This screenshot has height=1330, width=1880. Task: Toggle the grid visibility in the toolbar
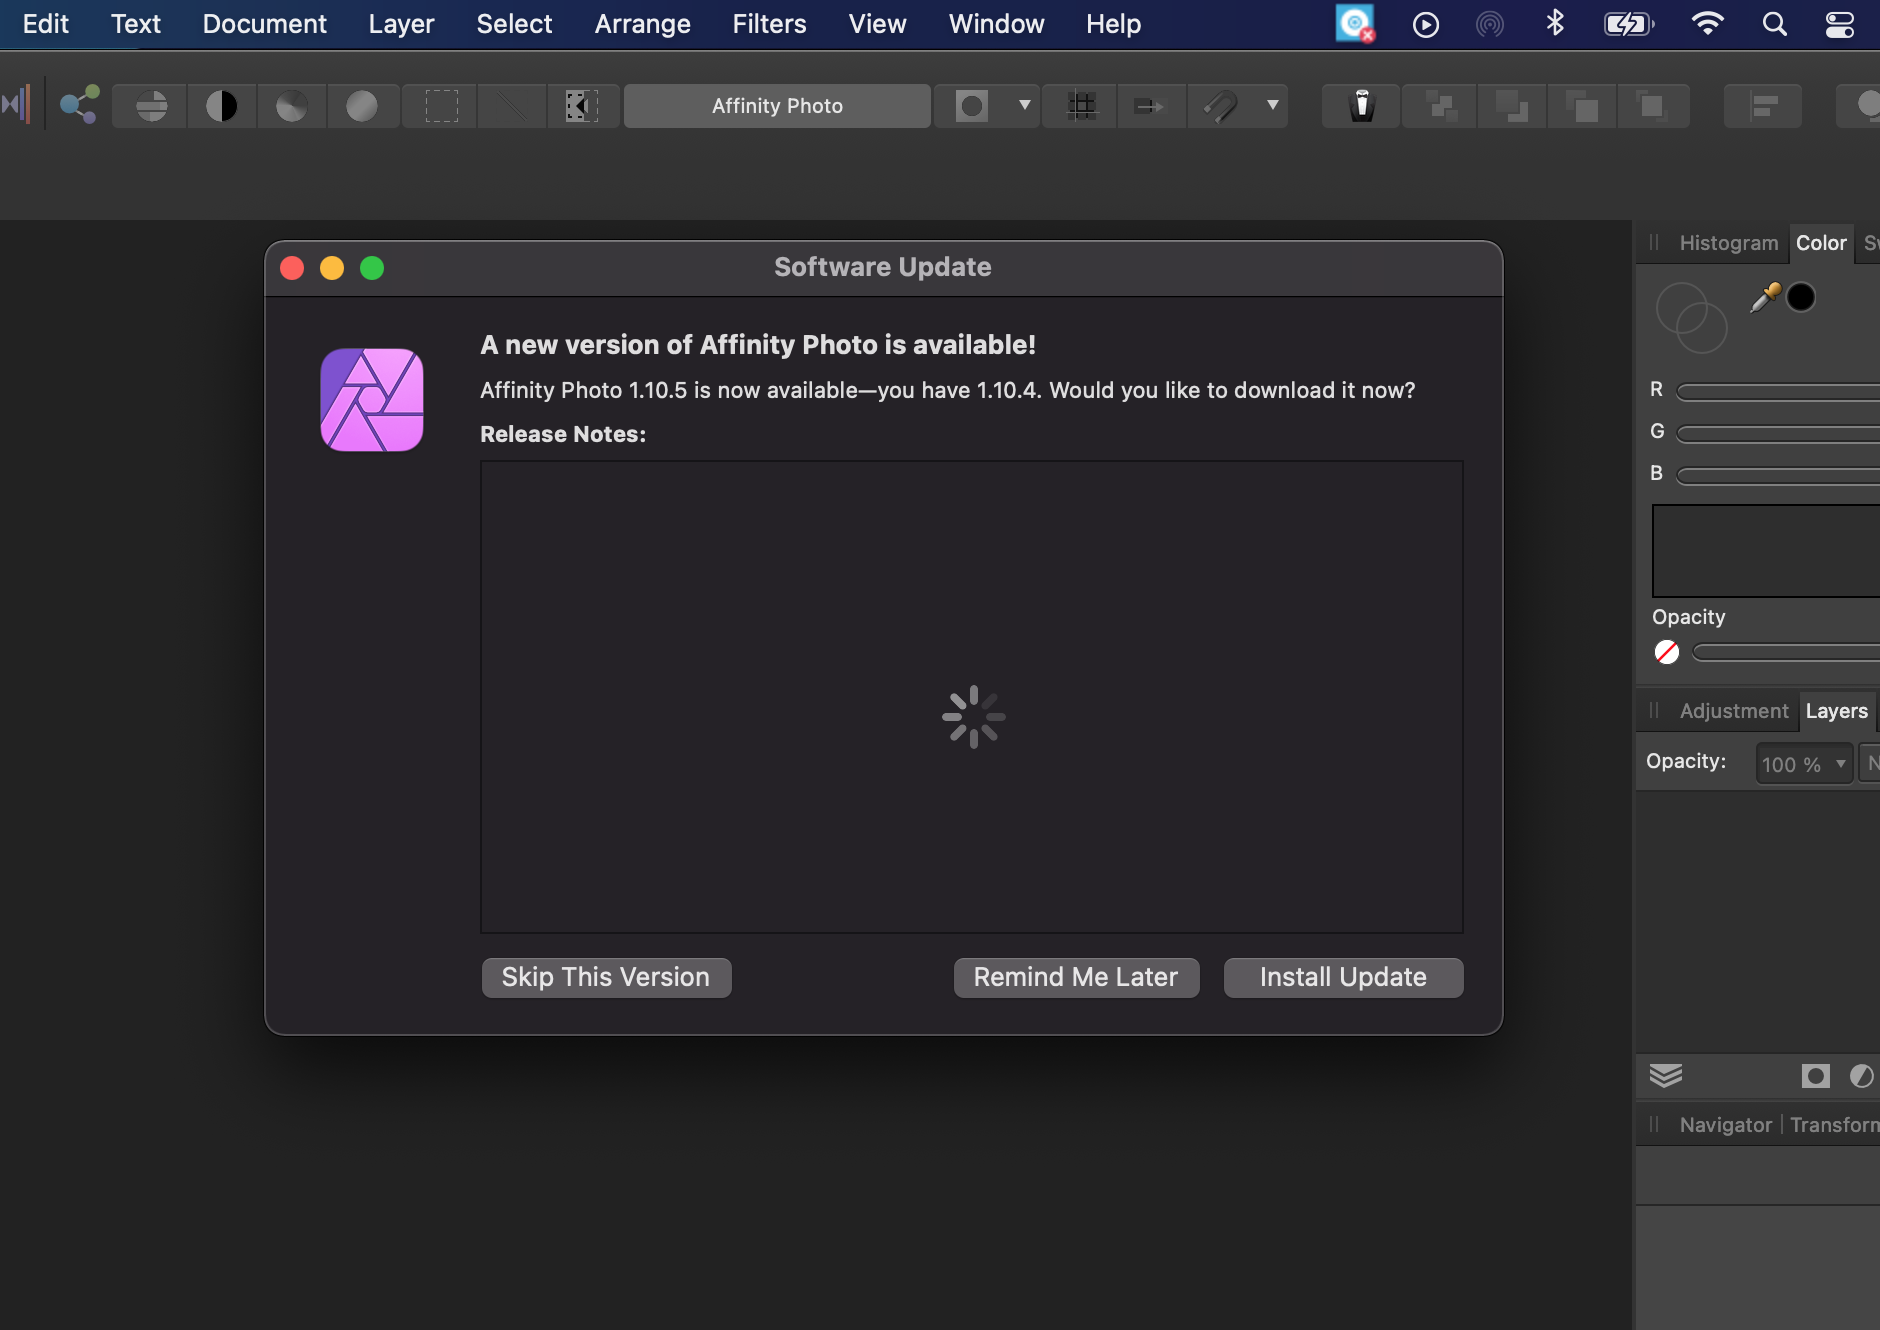tap(1083, 105)
